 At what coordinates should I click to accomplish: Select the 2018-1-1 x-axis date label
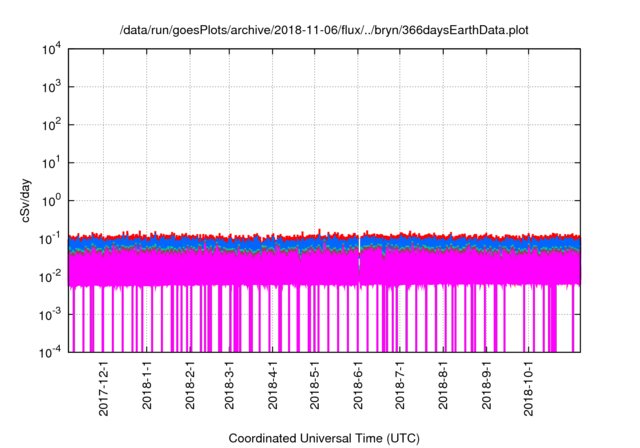click(147, 385)
